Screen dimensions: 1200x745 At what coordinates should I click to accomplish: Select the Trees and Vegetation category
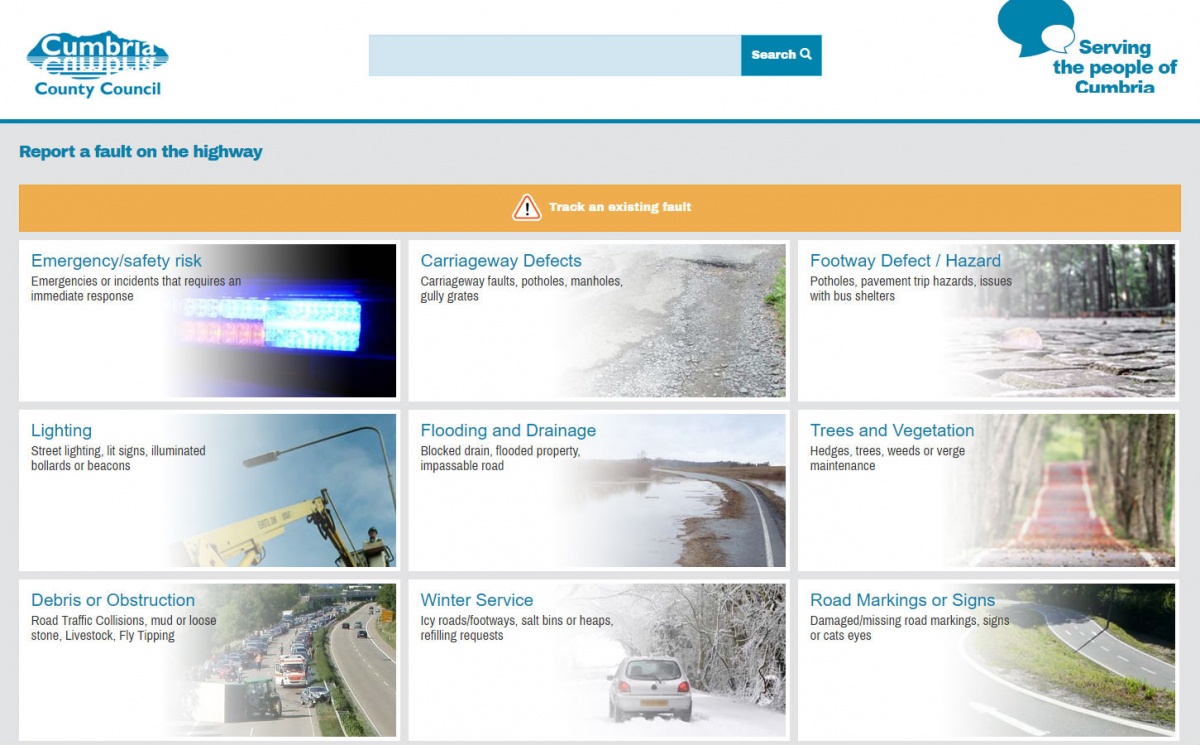coord(892,431)
